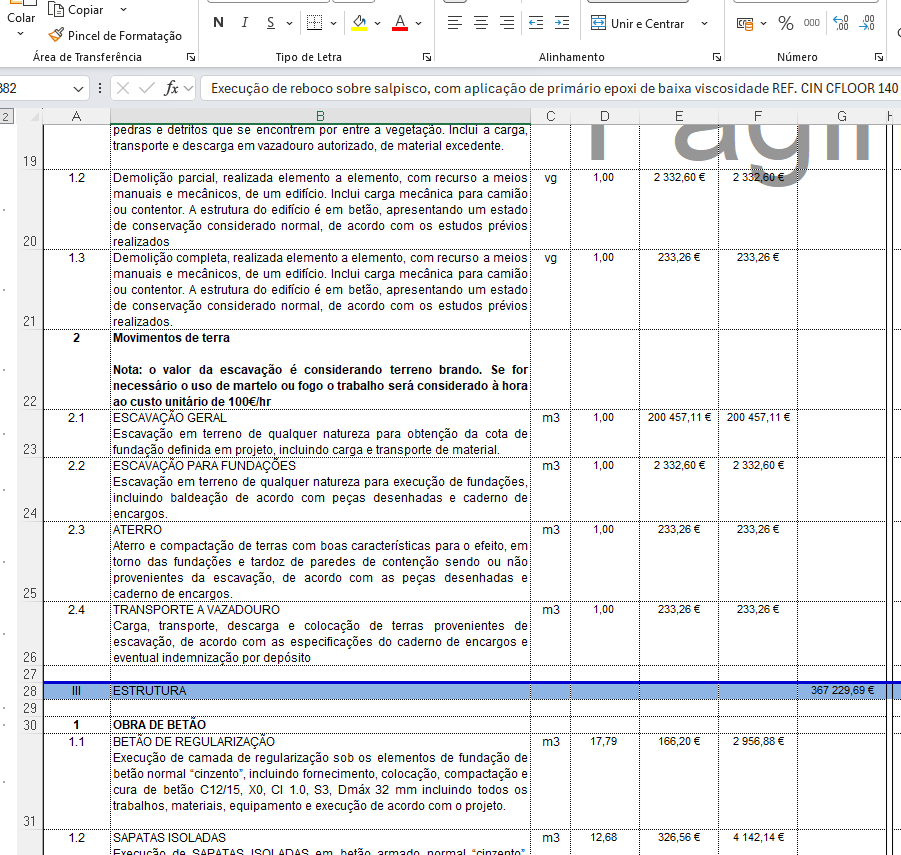Toggle Bold (N) formatting
The width and height of the screenshot is (901, 855).
click(218, 23)
